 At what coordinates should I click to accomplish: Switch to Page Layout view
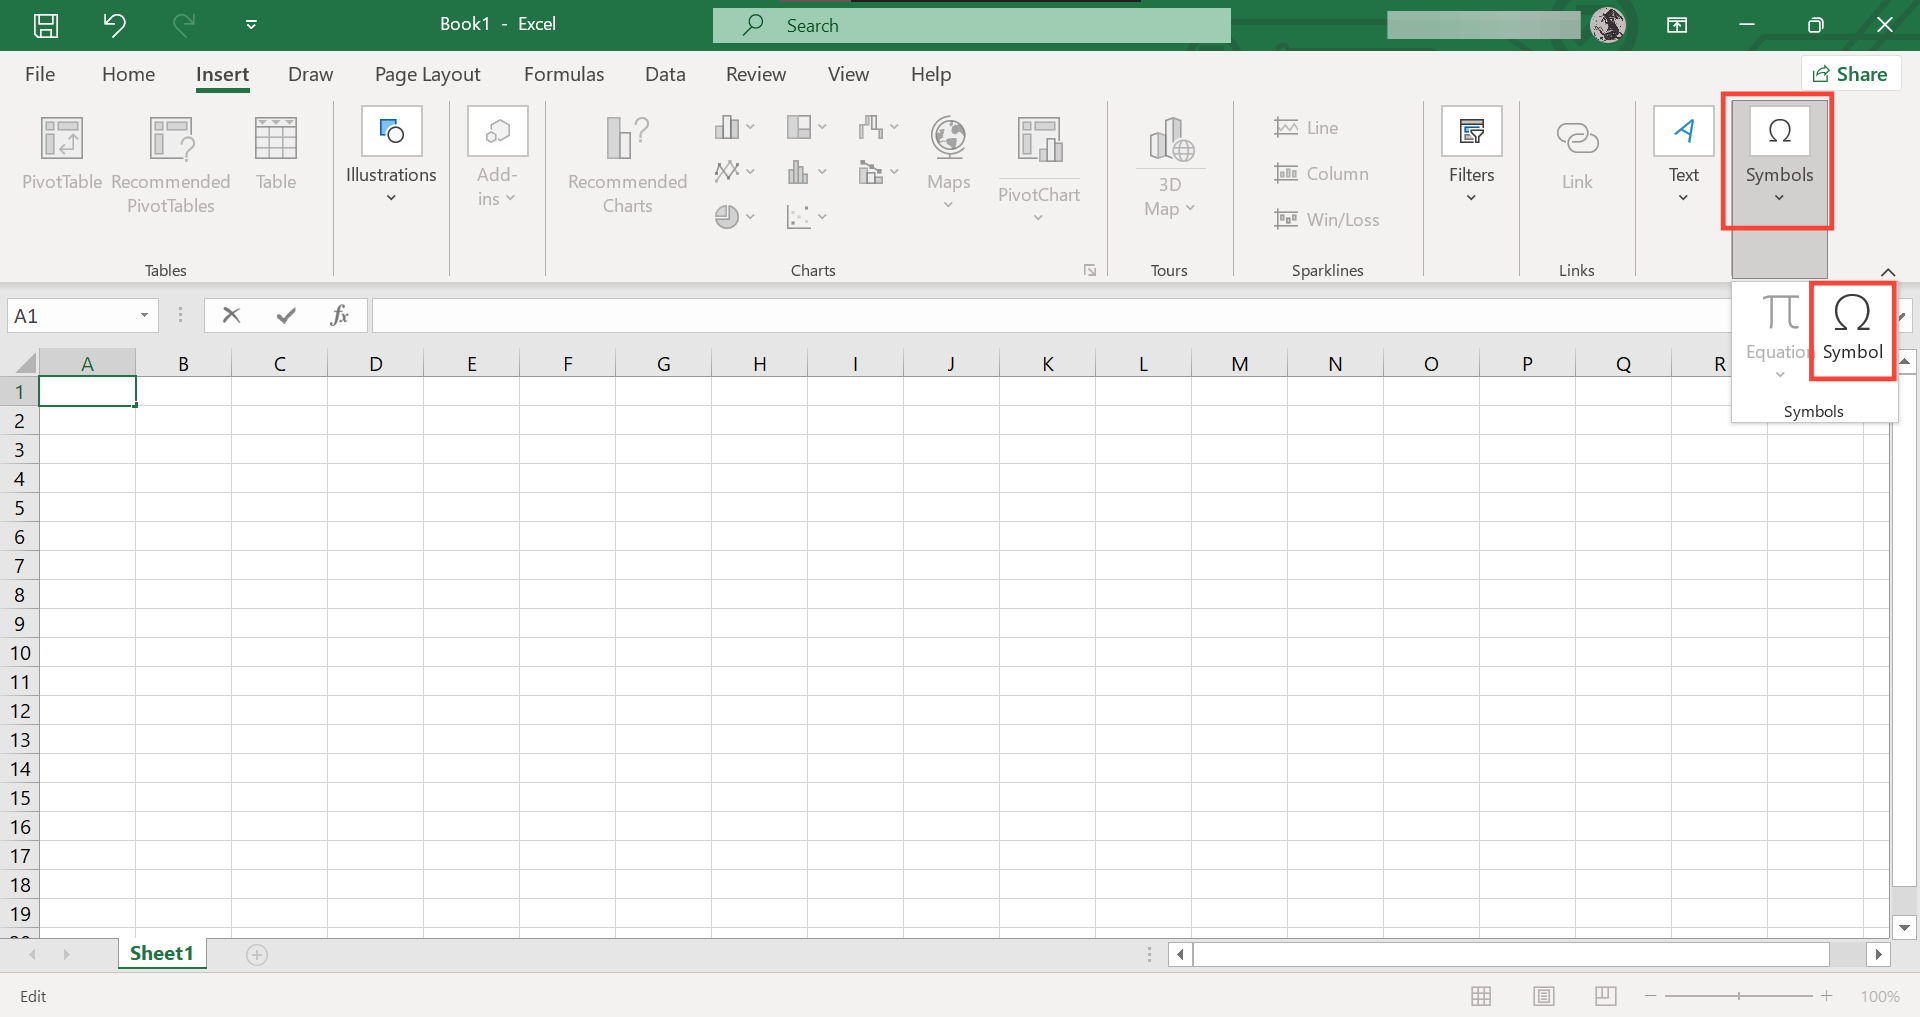point(1544,995)
